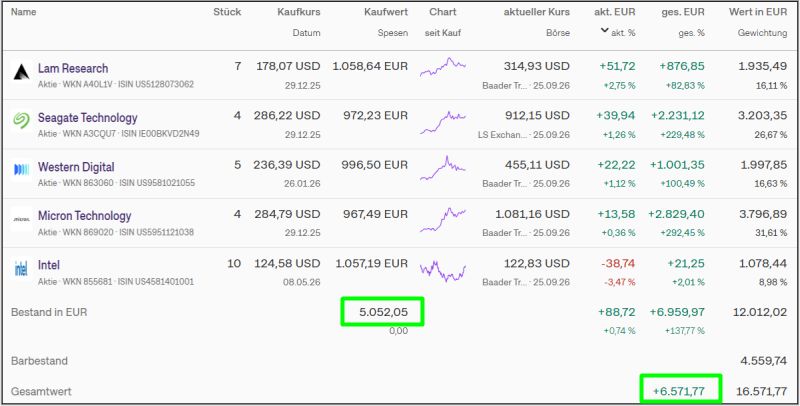This screenshot has height=406, width=800.
Task: Open the Western Digital stock link
Action: tap(76, 167)
